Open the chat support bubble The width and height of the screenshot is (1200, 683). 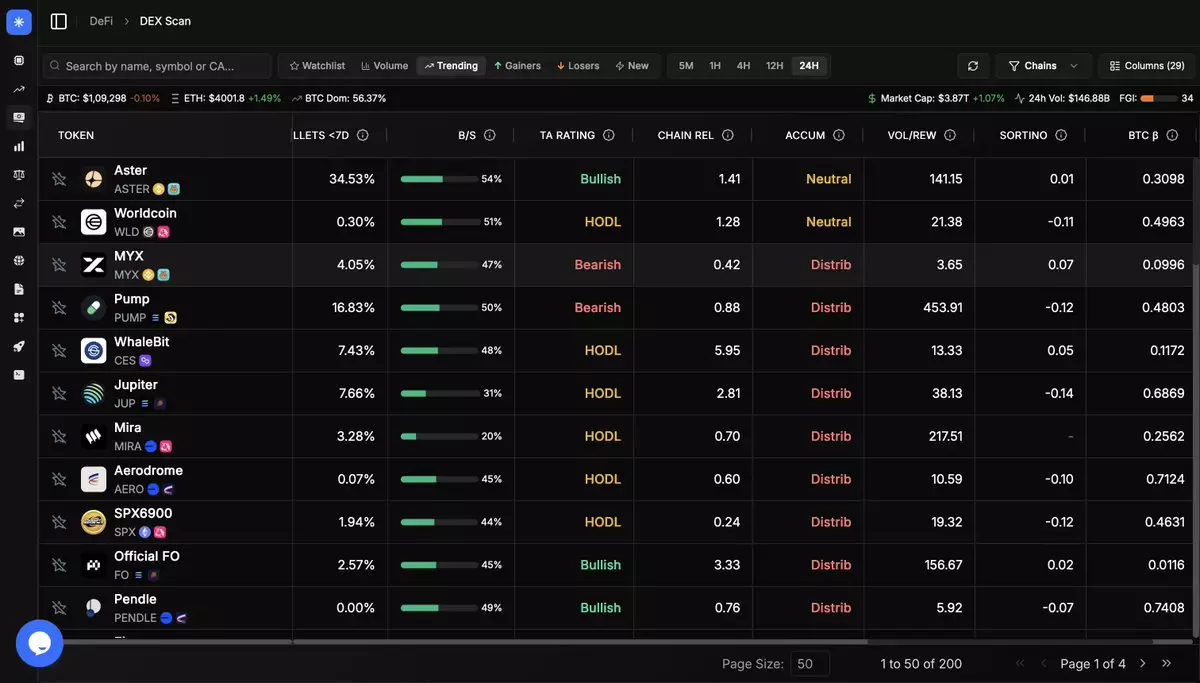click(39, 643)
